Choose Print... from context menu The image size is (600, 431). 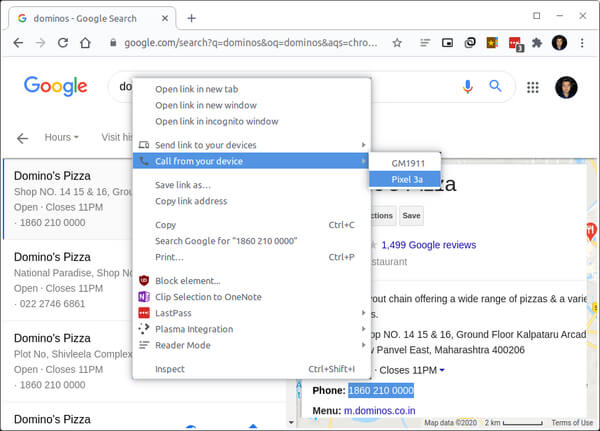click(252, 257)
